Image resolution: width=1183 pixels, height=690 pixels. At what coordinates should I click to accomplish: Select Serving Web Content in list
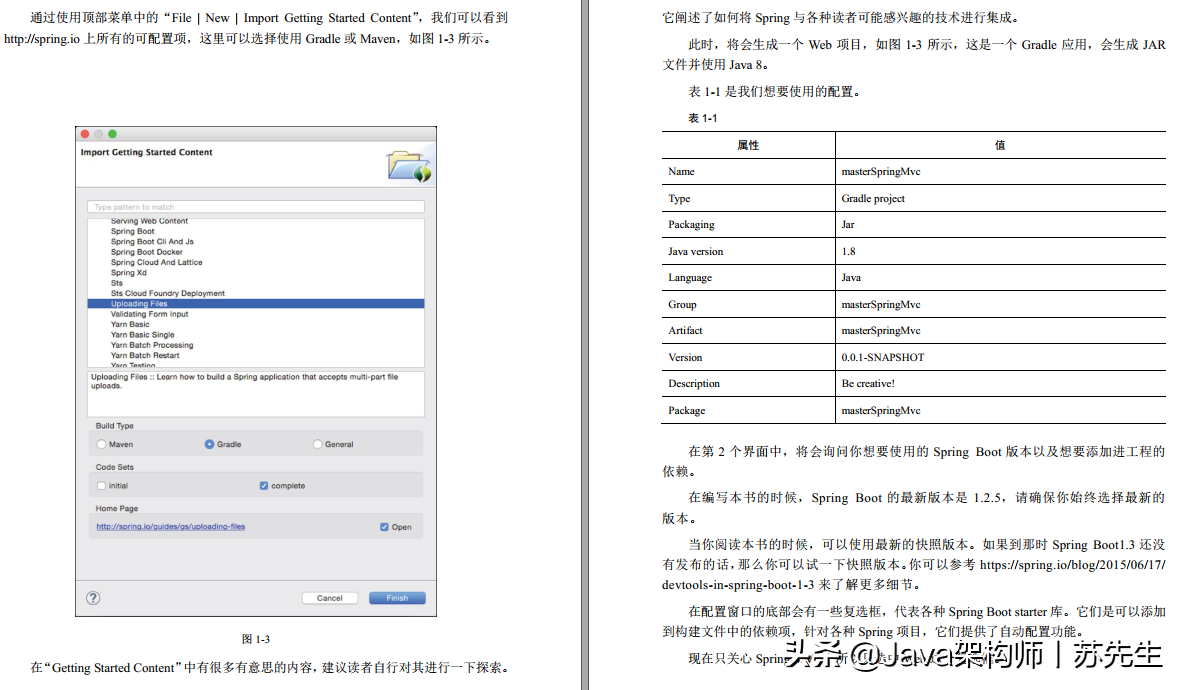pos(149,221)
